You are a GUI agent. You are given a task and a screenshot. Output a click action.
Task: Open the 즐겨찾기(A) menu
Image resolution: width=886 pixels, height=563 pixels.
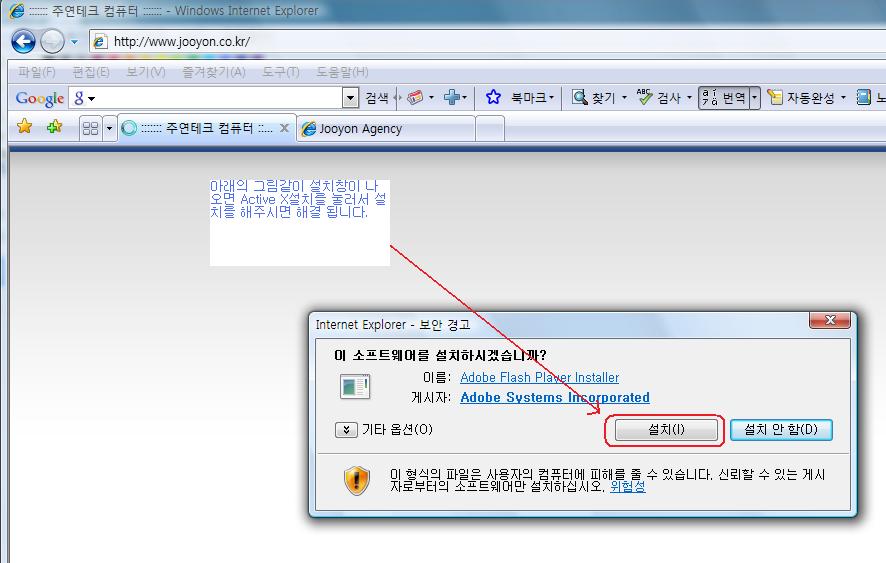214,72
